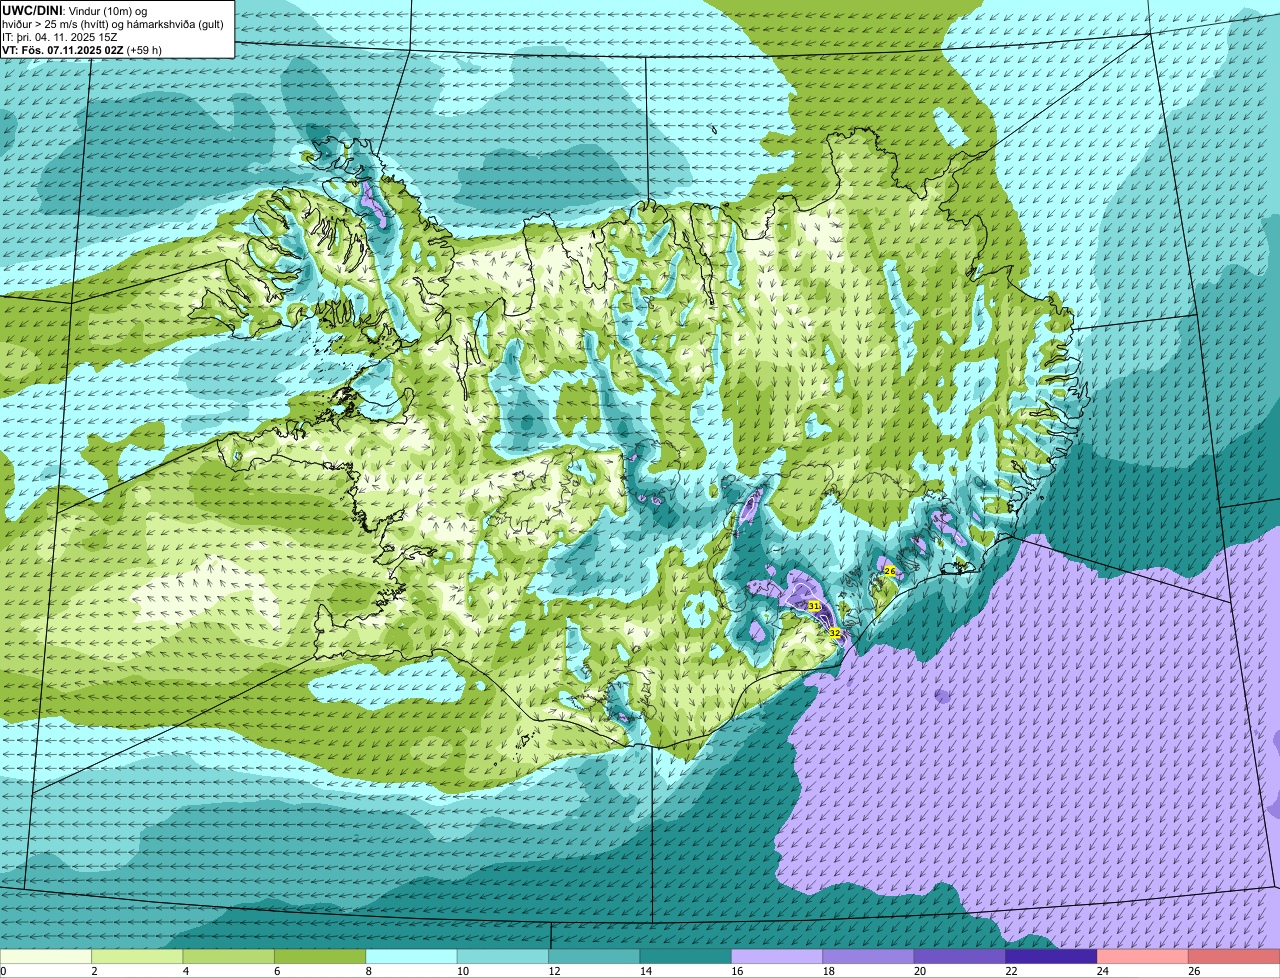The height and width of the screenshot is (978, 1280).
Task: Click the light green 2–4 m/s legend swatch
Action: click(x=138, y=956)
